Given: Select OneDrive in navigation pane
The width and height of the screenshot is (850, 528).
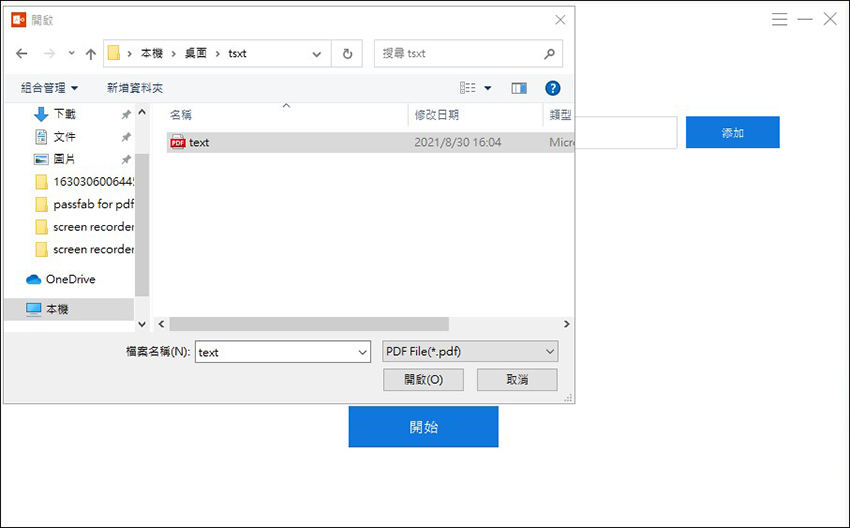Looking at the screenshot, I should 70,279.
